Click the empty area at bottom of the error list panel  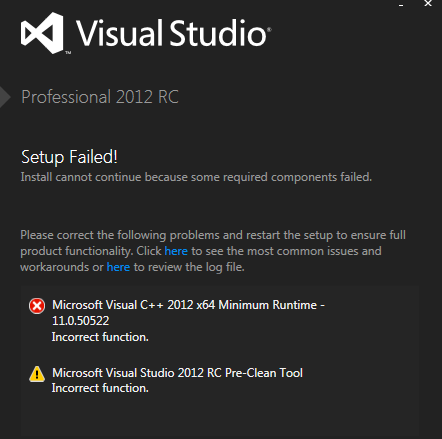220,417
